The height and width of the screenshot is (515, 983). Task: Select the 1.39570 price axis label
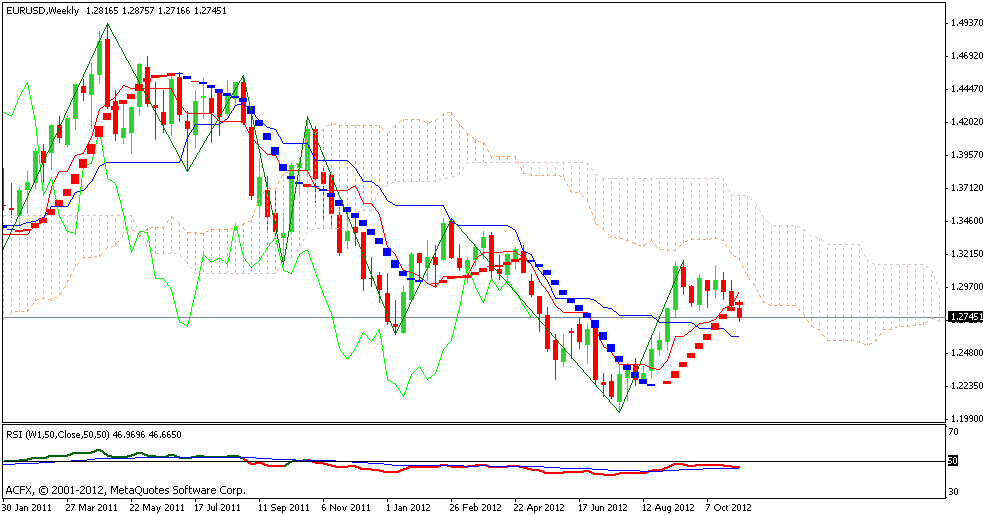point(966,154)
